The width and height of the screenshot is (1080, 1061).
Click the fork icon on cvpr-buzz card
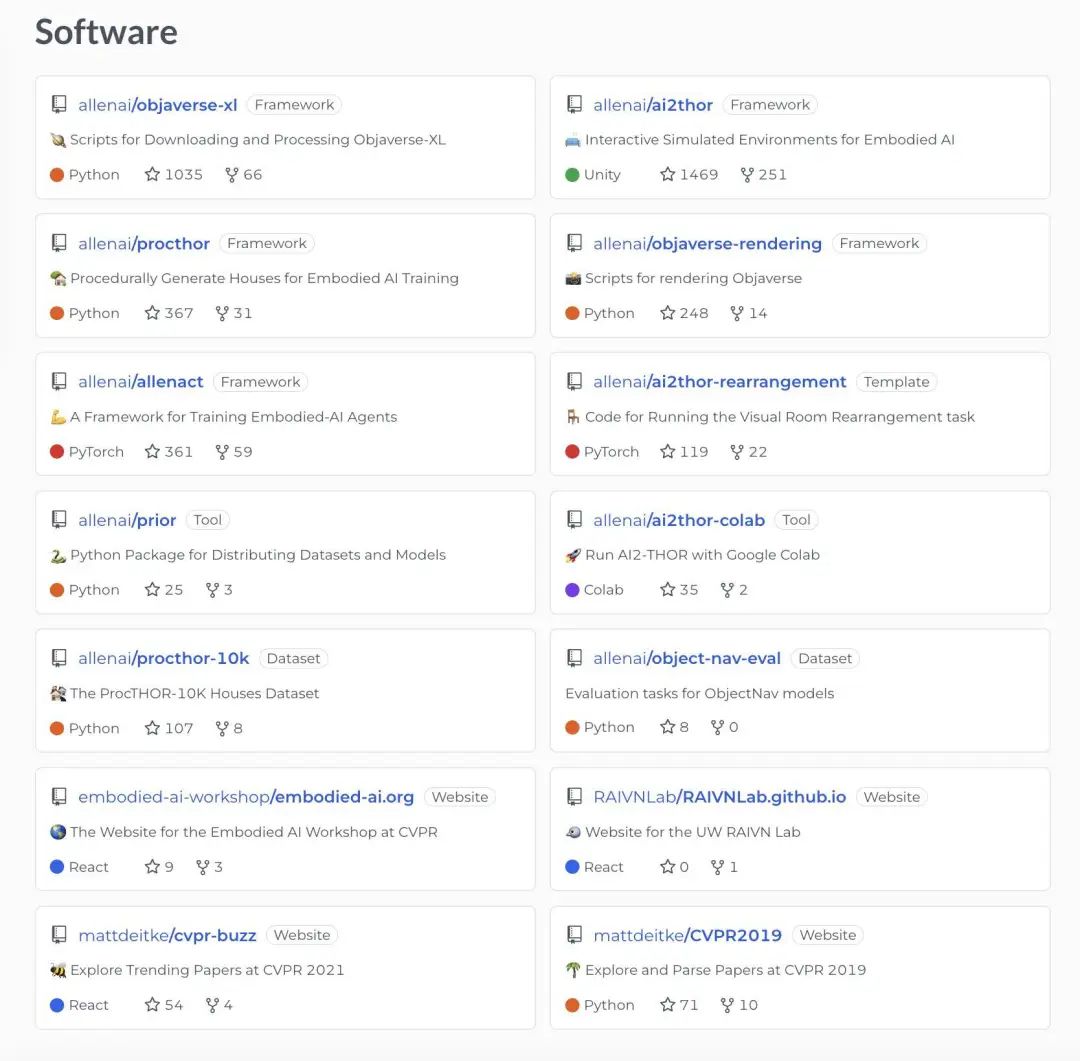point(212,1005)
